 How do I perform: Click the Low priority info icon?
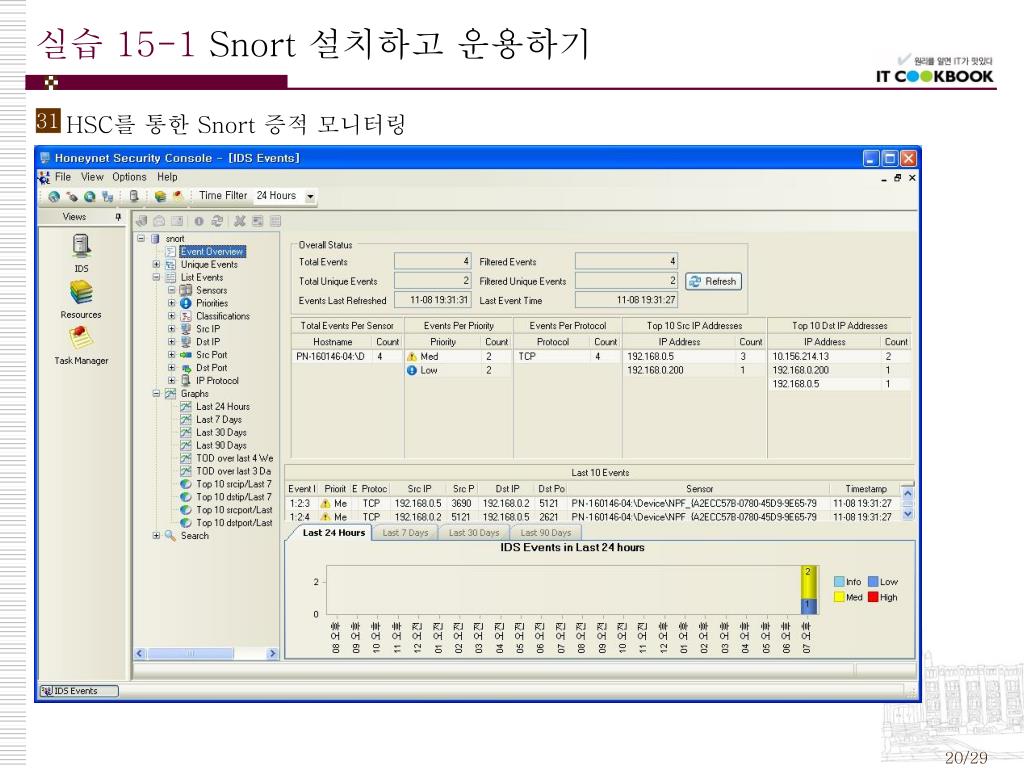coord(412,370)
